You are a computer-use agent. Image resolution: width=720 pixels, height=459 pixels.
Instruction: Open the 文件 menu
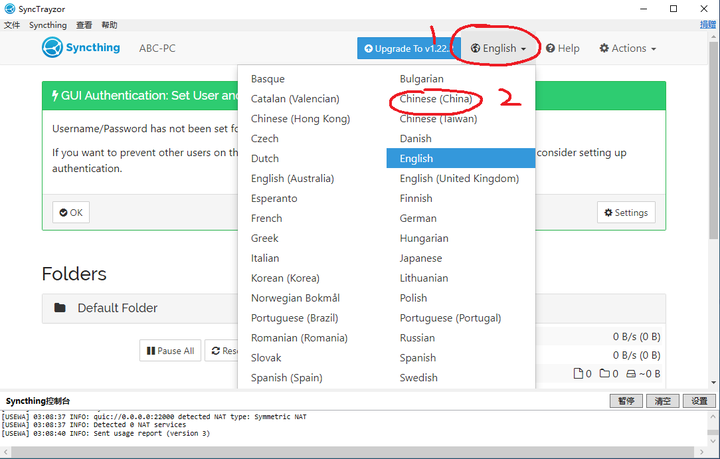point(12,25)
